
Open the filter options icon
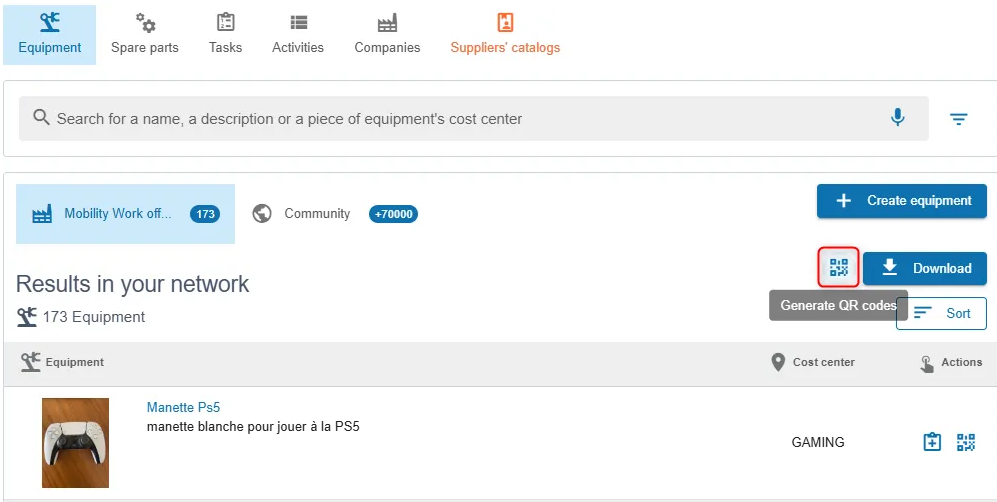pos(958,119)
